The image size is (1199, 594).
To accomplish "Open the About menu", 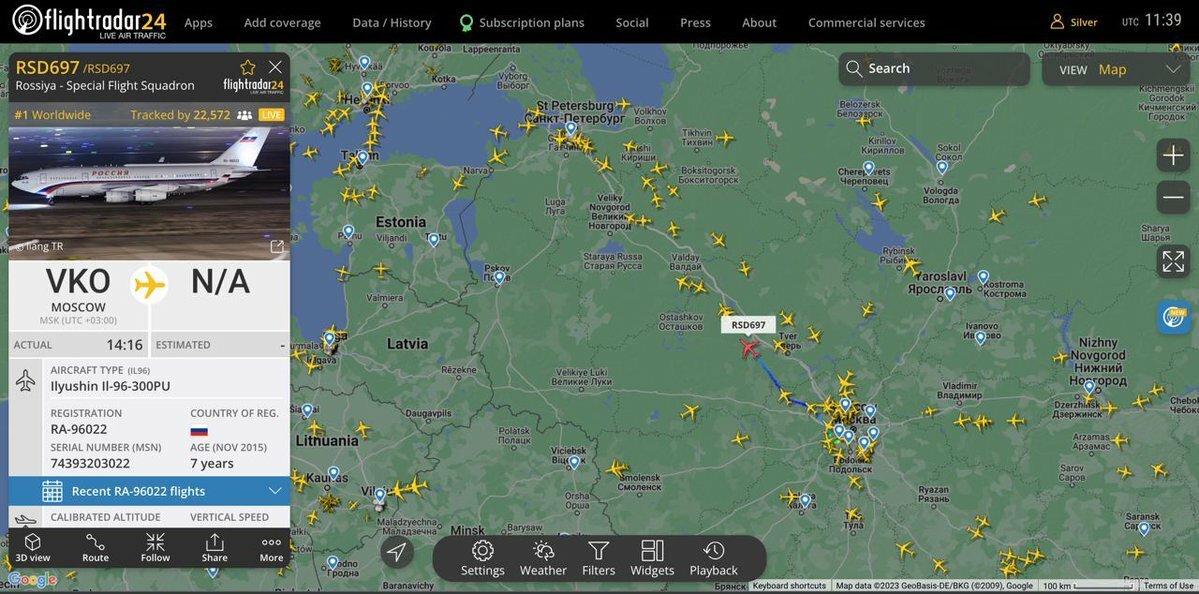I will pyautogui.click(x=759, y=23).
